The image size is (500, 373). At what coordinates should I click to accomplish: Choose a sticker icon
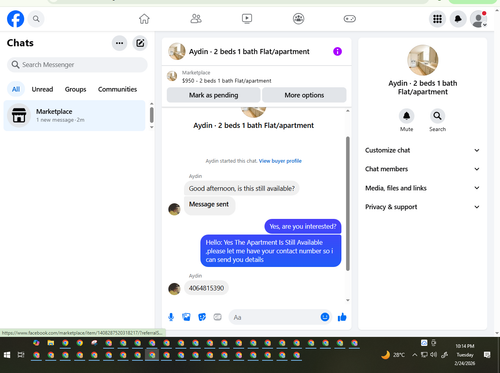(x=202, y=317)
